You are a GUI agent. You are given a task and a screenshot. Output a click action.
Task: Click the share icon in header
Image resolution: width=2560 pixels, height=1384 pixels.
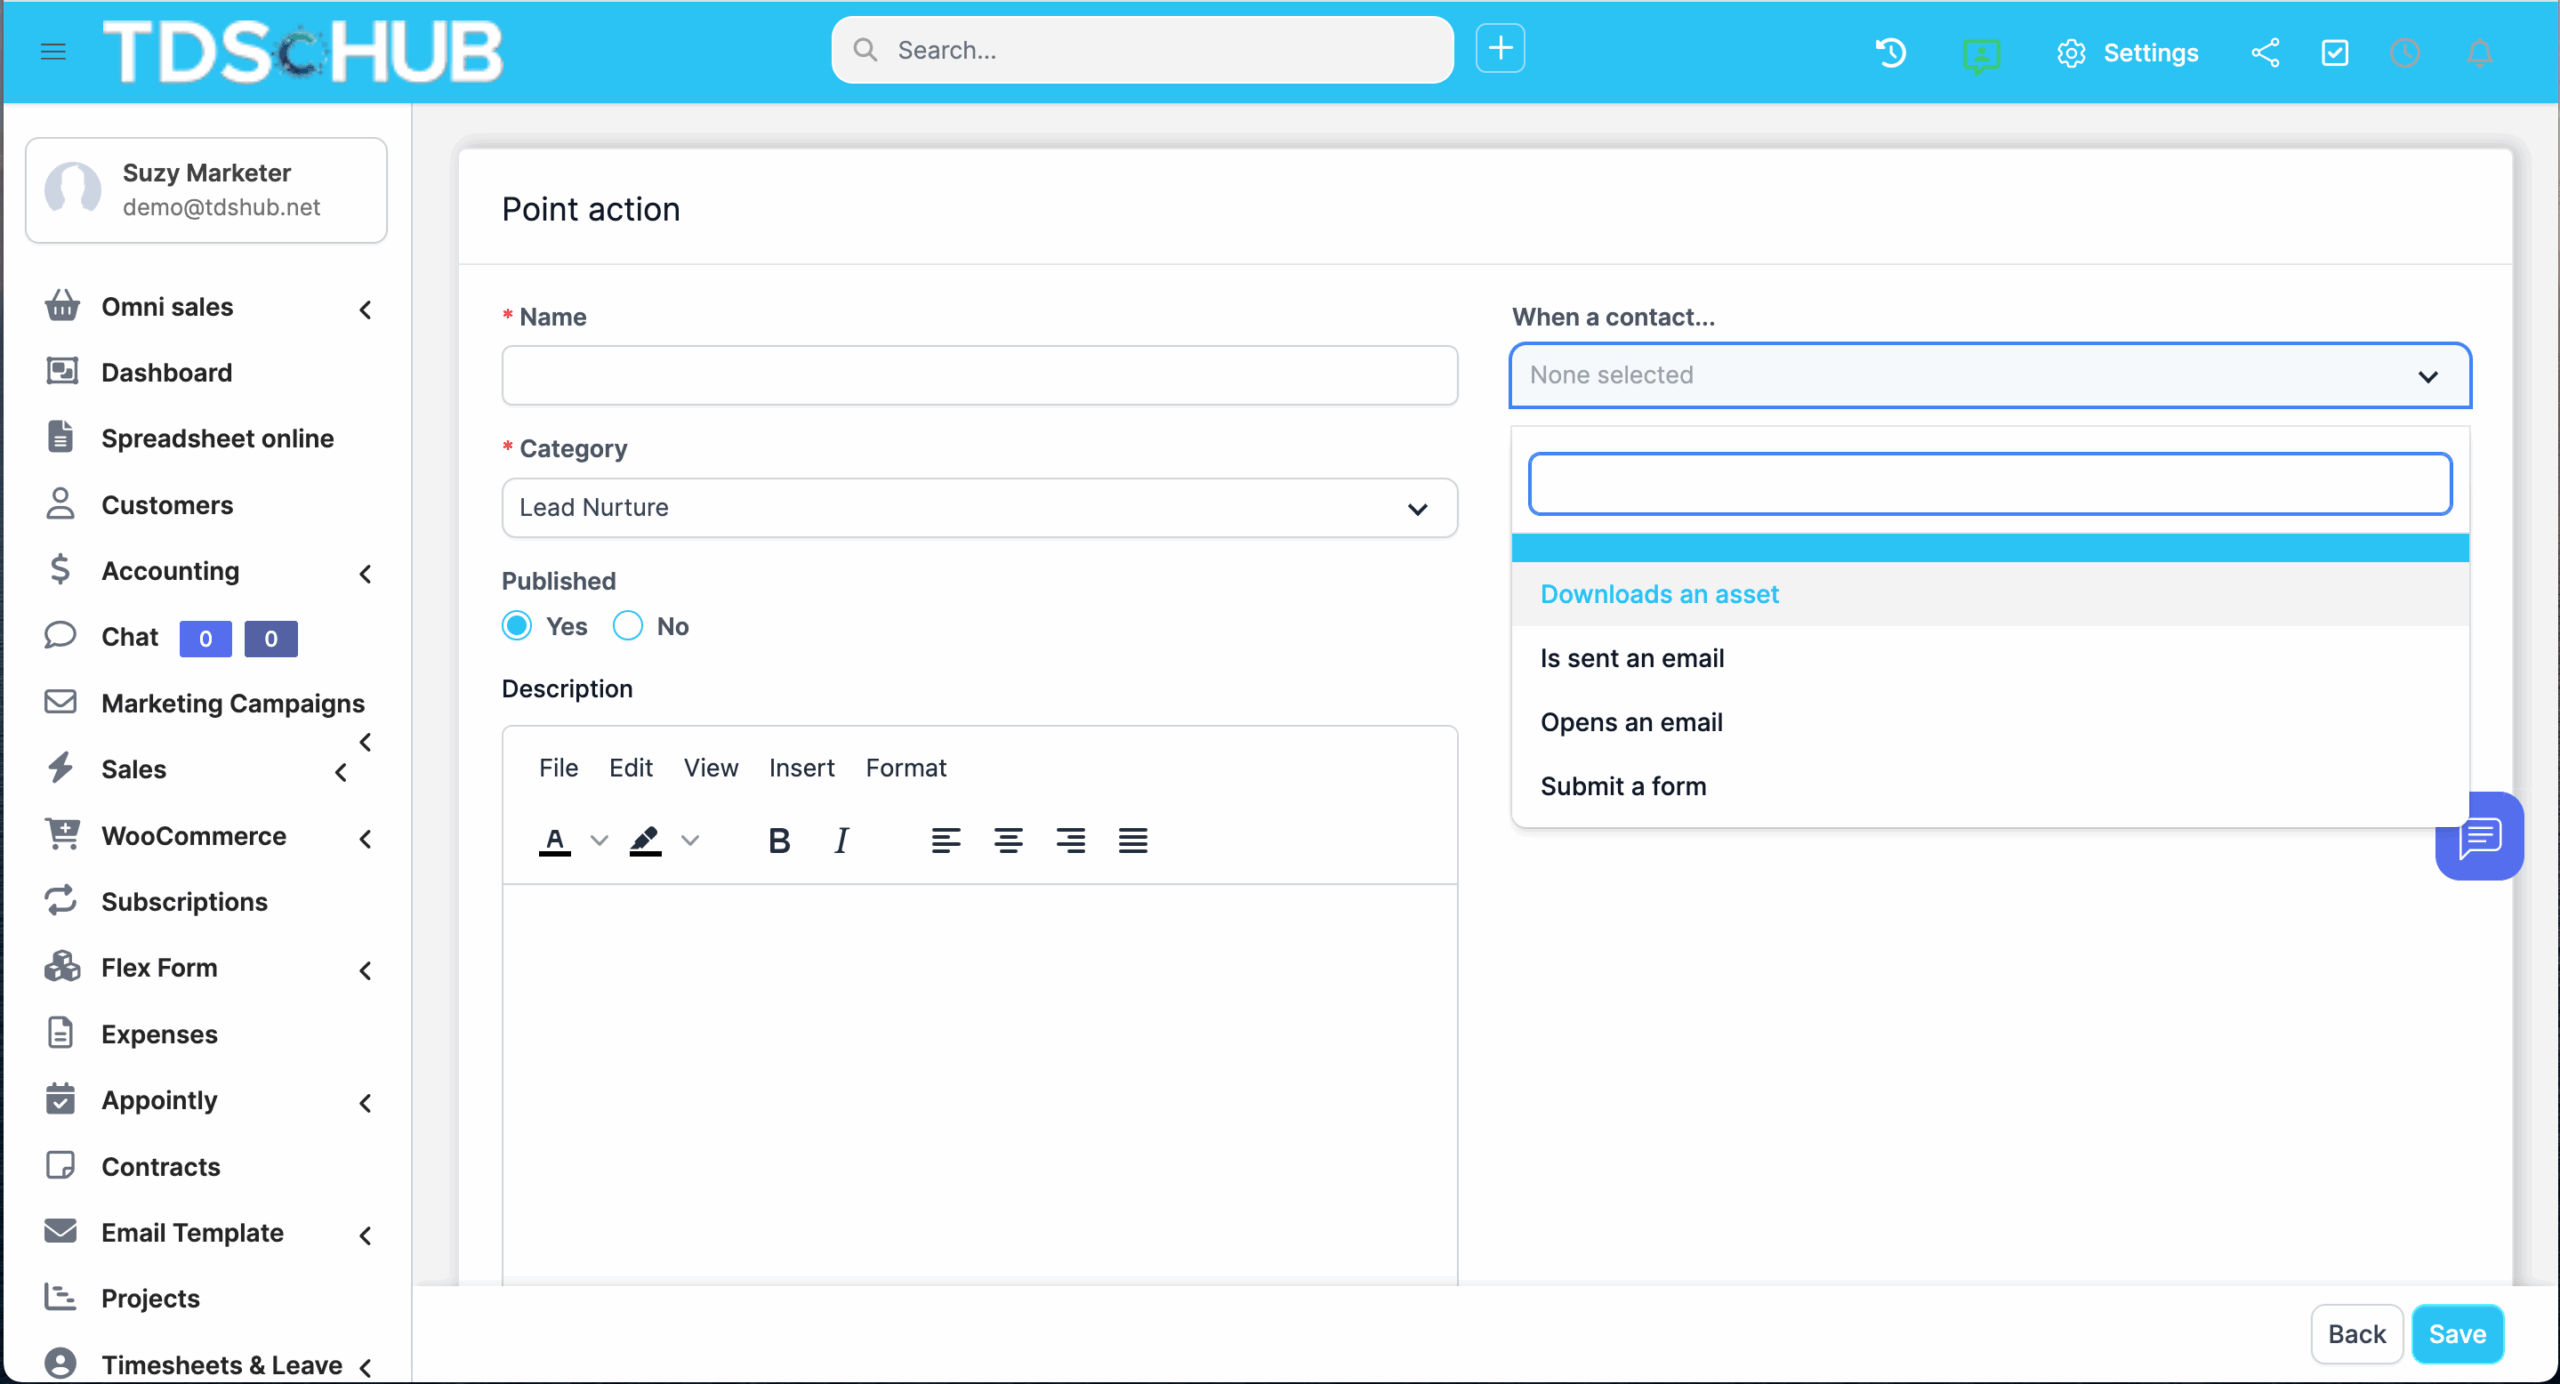coord(2265,52)
